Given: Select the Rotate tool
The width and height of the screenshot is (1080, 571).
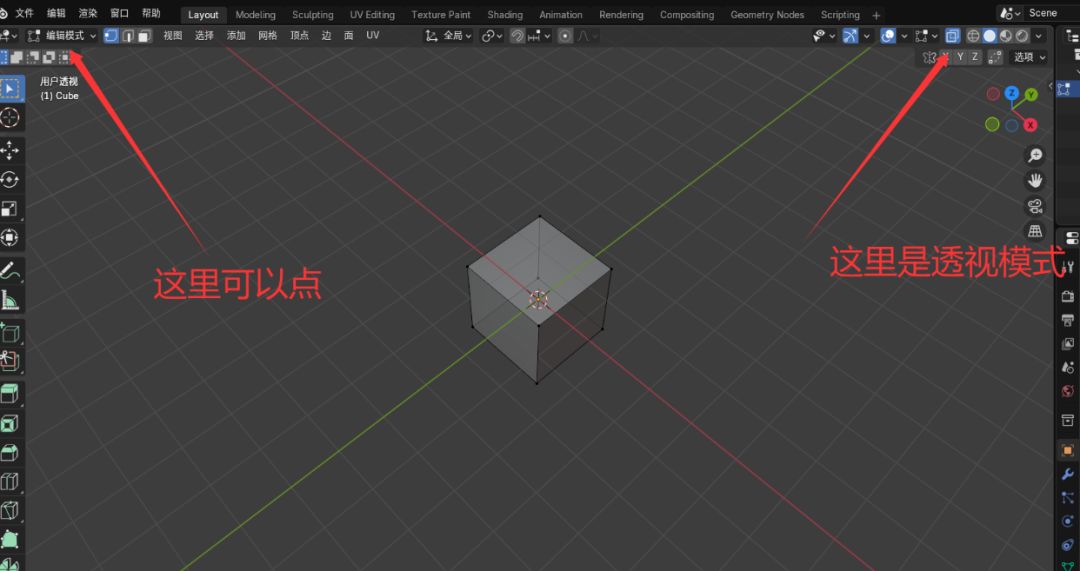Looking at the screenshot, I should pyautogui.click(x=11, y=180).
